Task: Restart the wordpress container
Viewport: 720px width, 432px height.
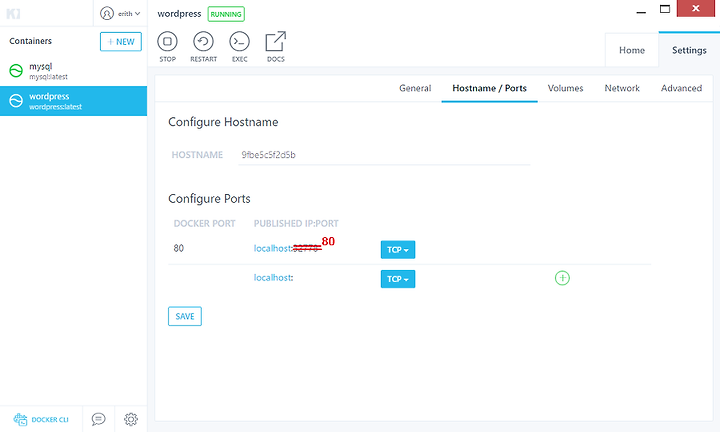Action: [x=203, y=46]
